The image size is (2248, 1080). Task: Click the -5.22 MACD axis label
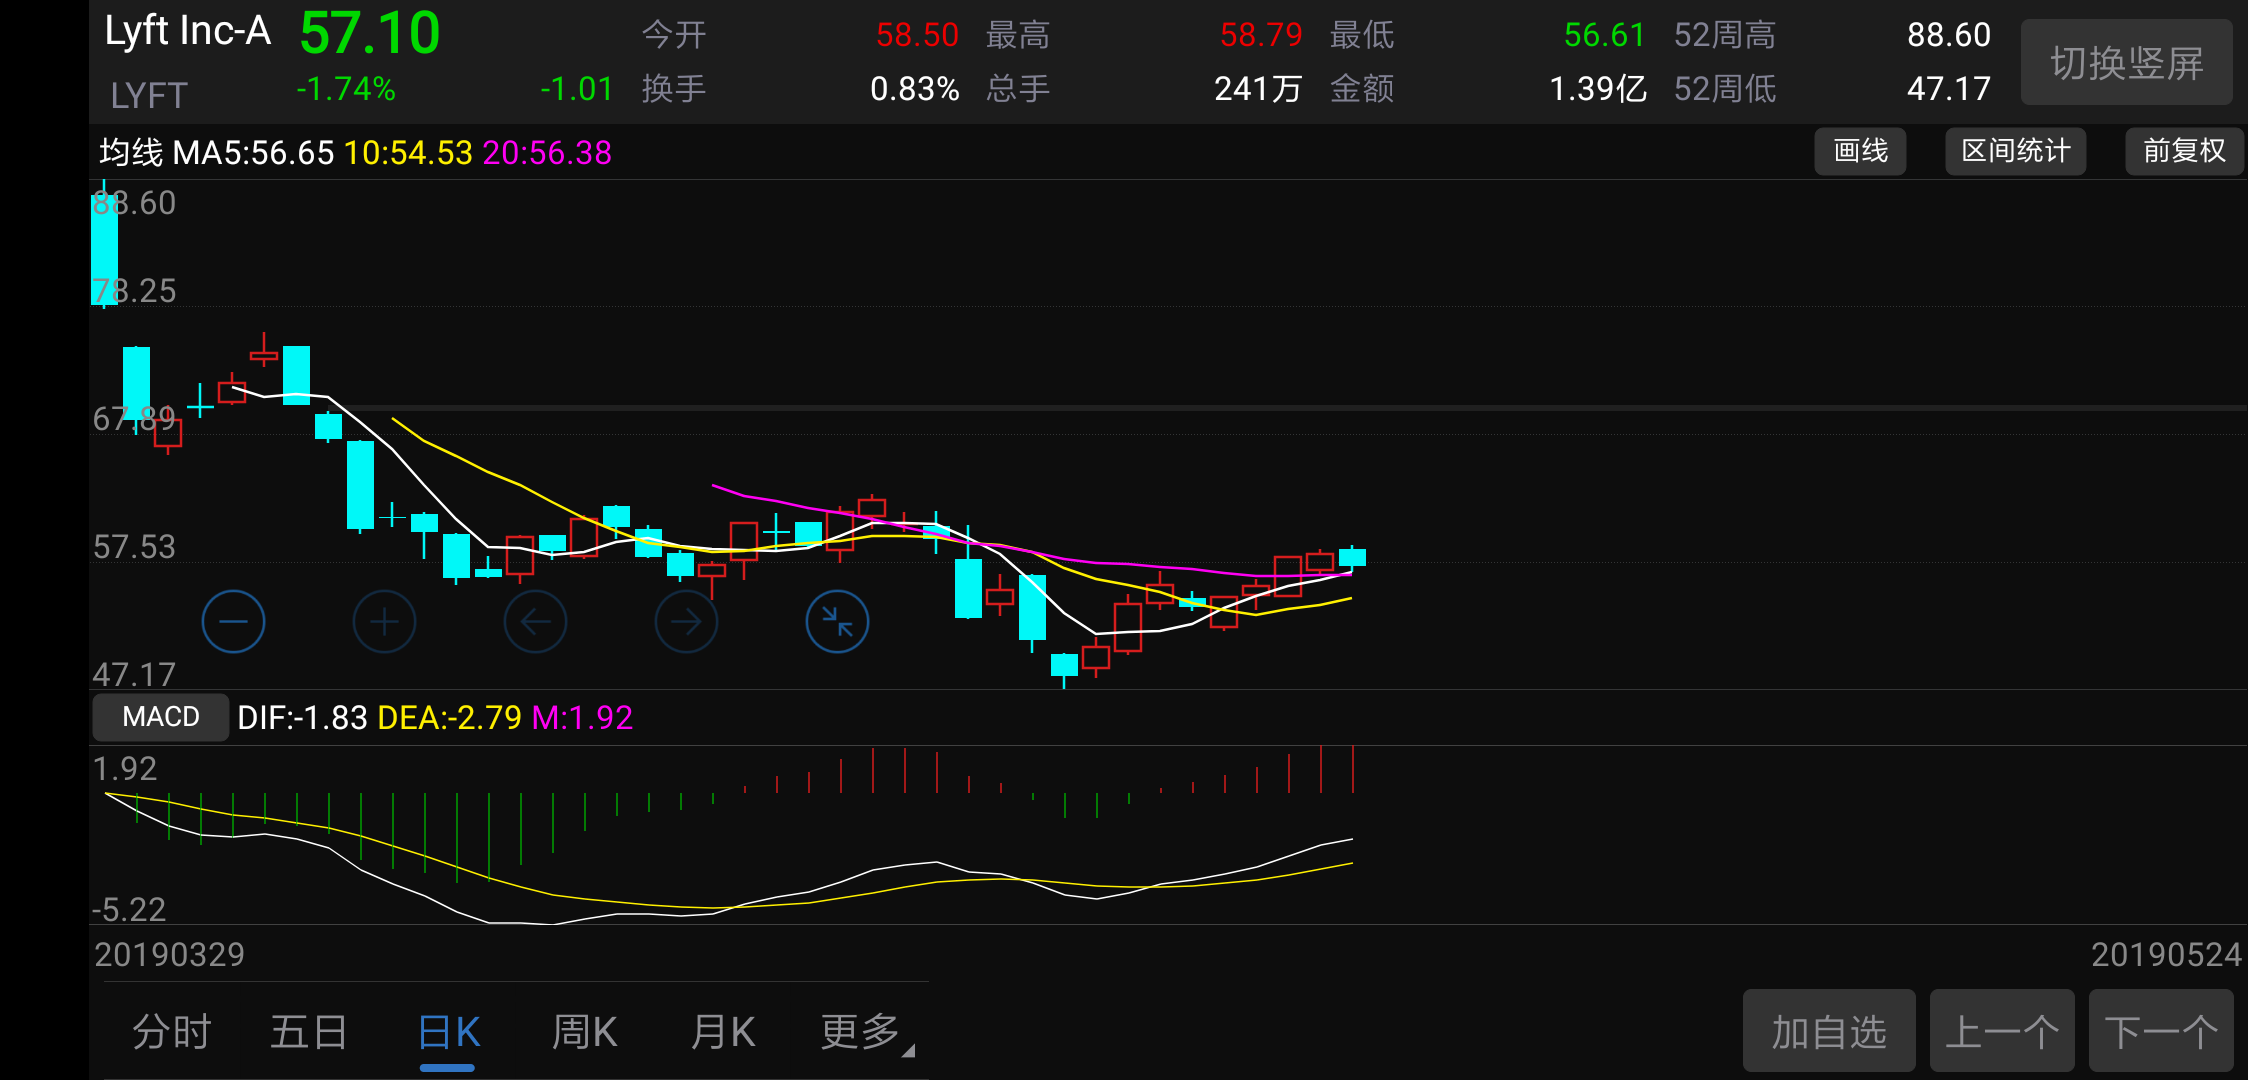pyautogui.click(x=129, y=909)
